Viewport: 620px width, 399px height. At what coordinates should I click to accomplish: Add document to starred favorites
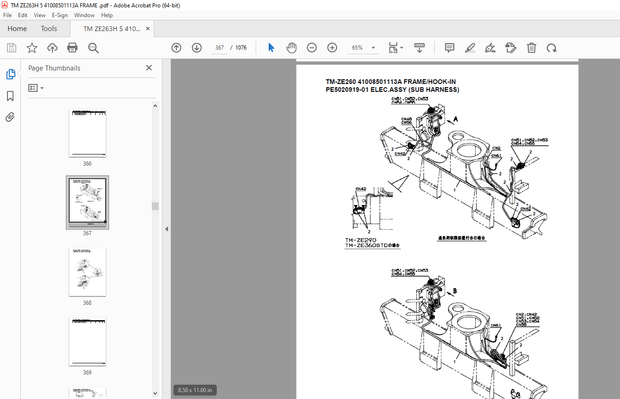pyautogui.click(x=32, y=48)
